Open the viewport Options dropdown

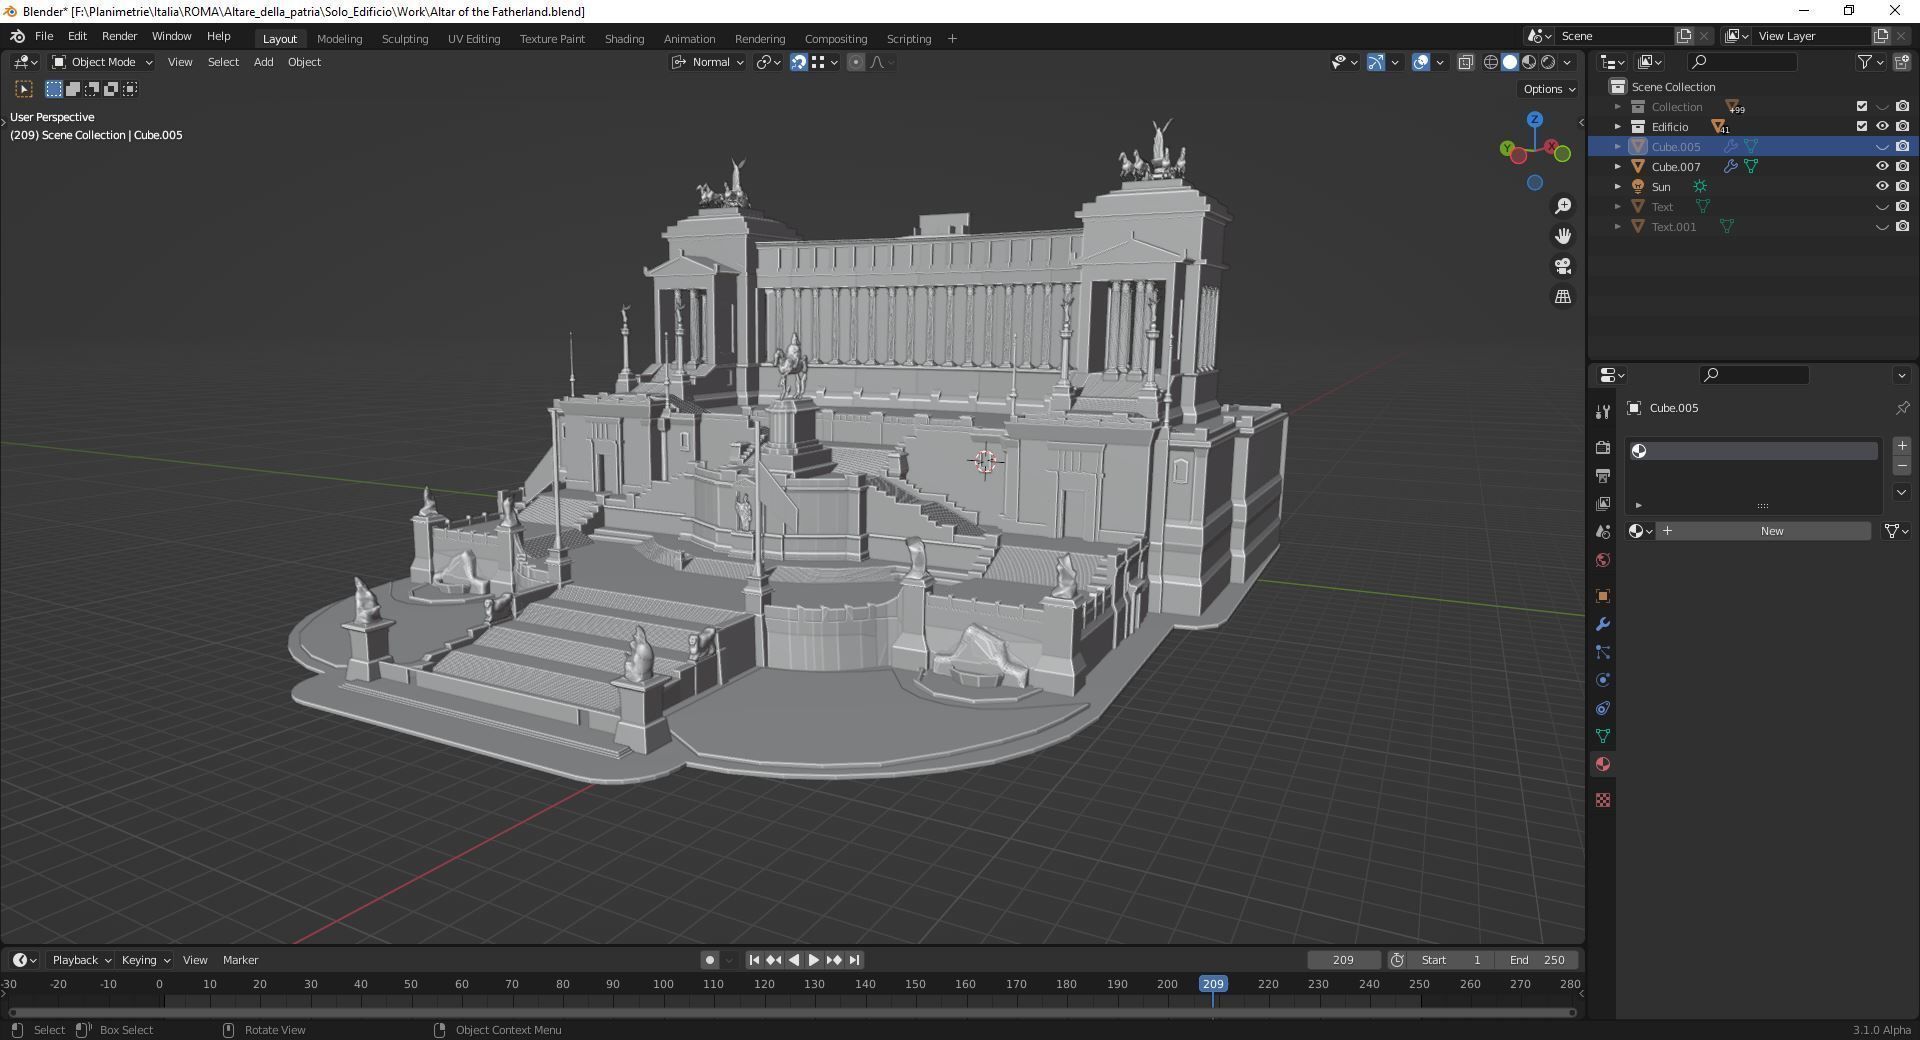coord(1549,89)
